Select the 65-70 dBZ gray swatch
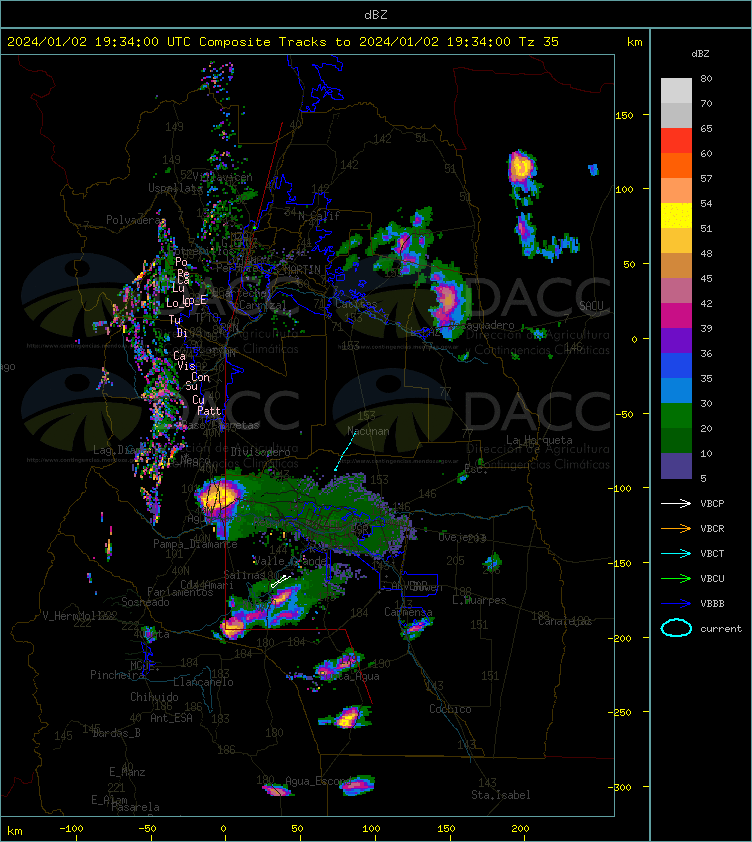Screen dimensions: 752x842 click(676, 115)
